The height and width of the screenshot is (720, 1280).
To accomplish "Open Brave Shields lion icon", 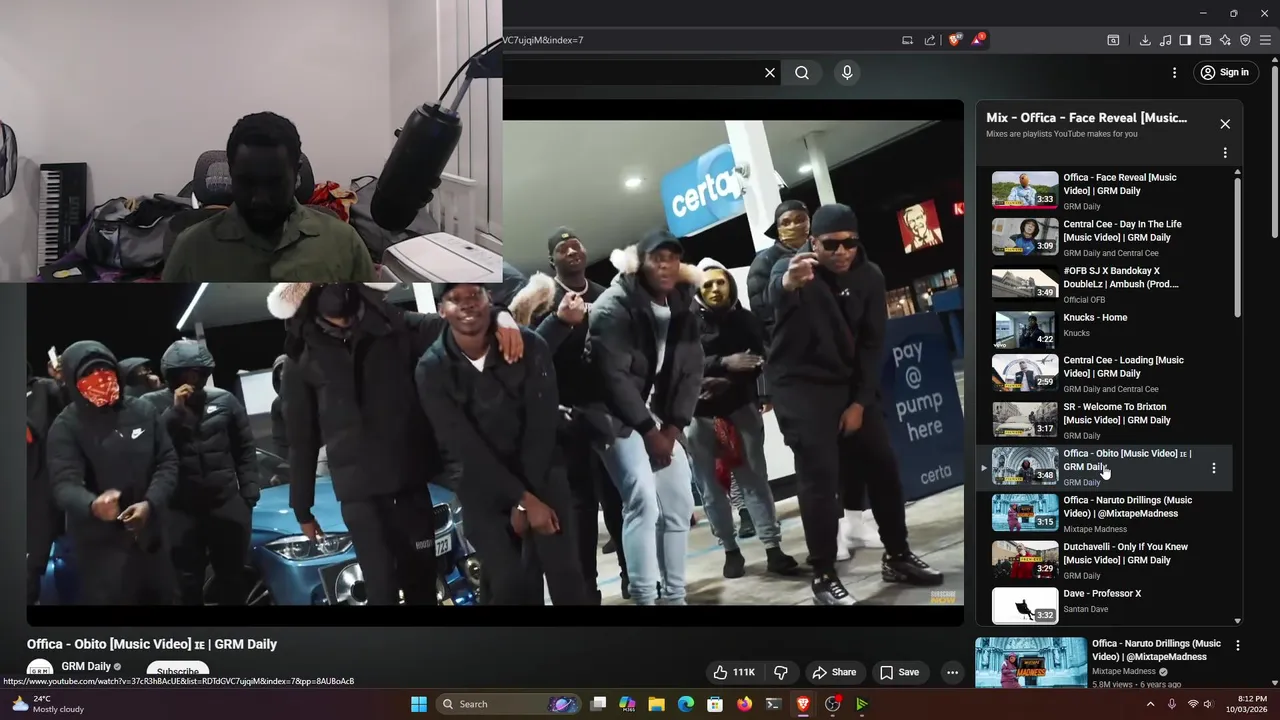I will [x=954, y=40].
